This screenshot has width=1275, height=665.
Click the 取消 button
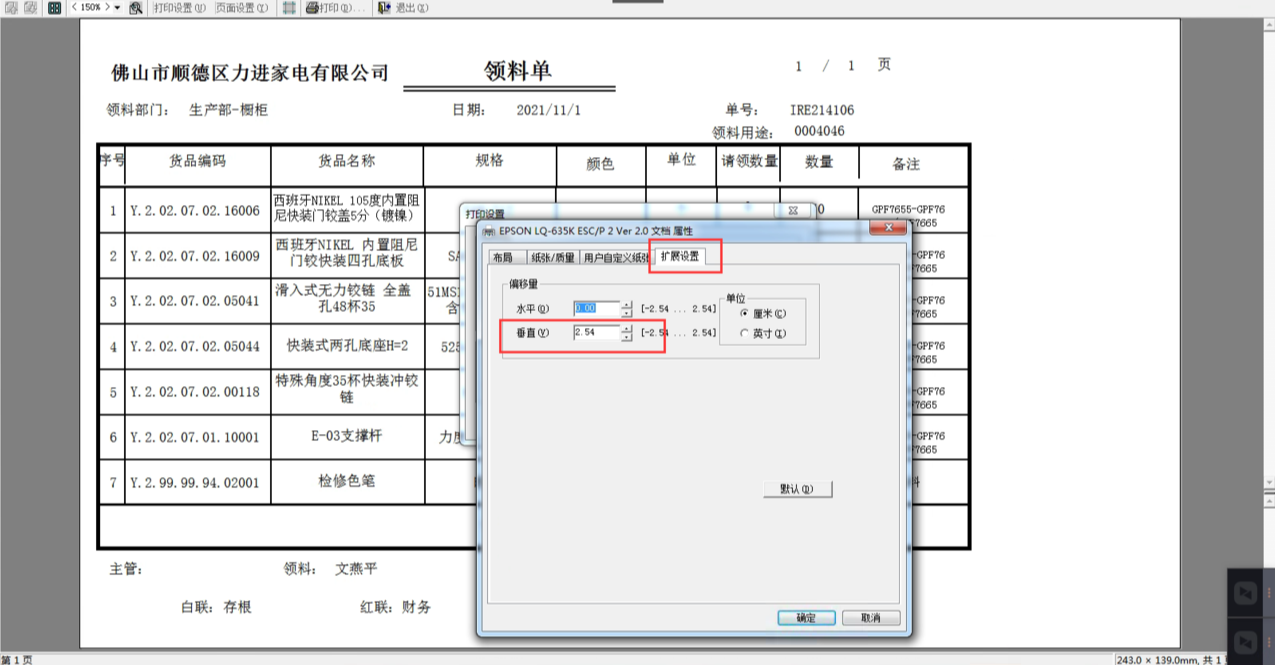click(869, 617)
